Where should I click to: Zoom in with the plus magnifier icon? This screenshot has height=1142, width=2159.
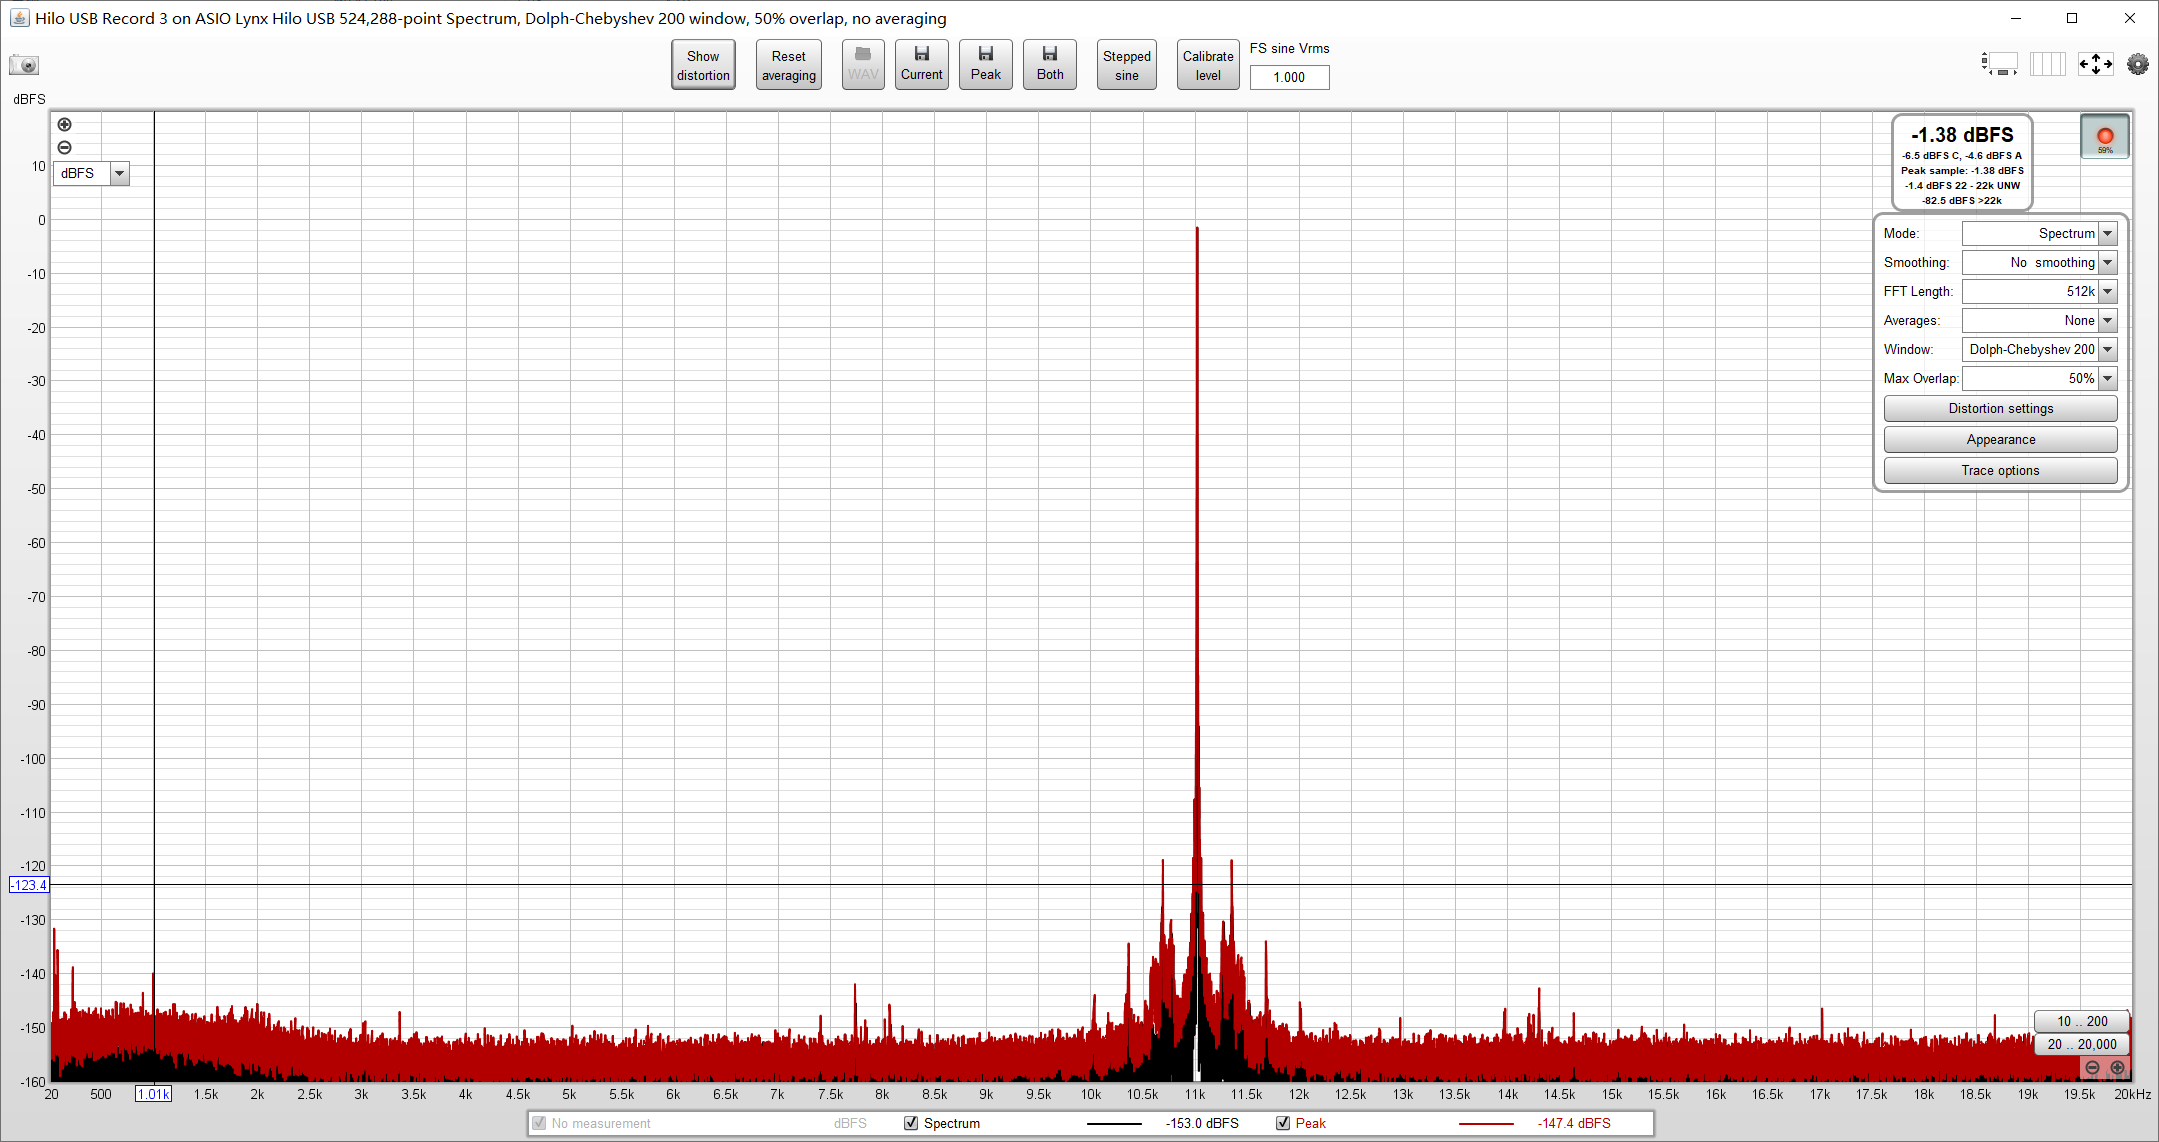click(x=65, y=125)
